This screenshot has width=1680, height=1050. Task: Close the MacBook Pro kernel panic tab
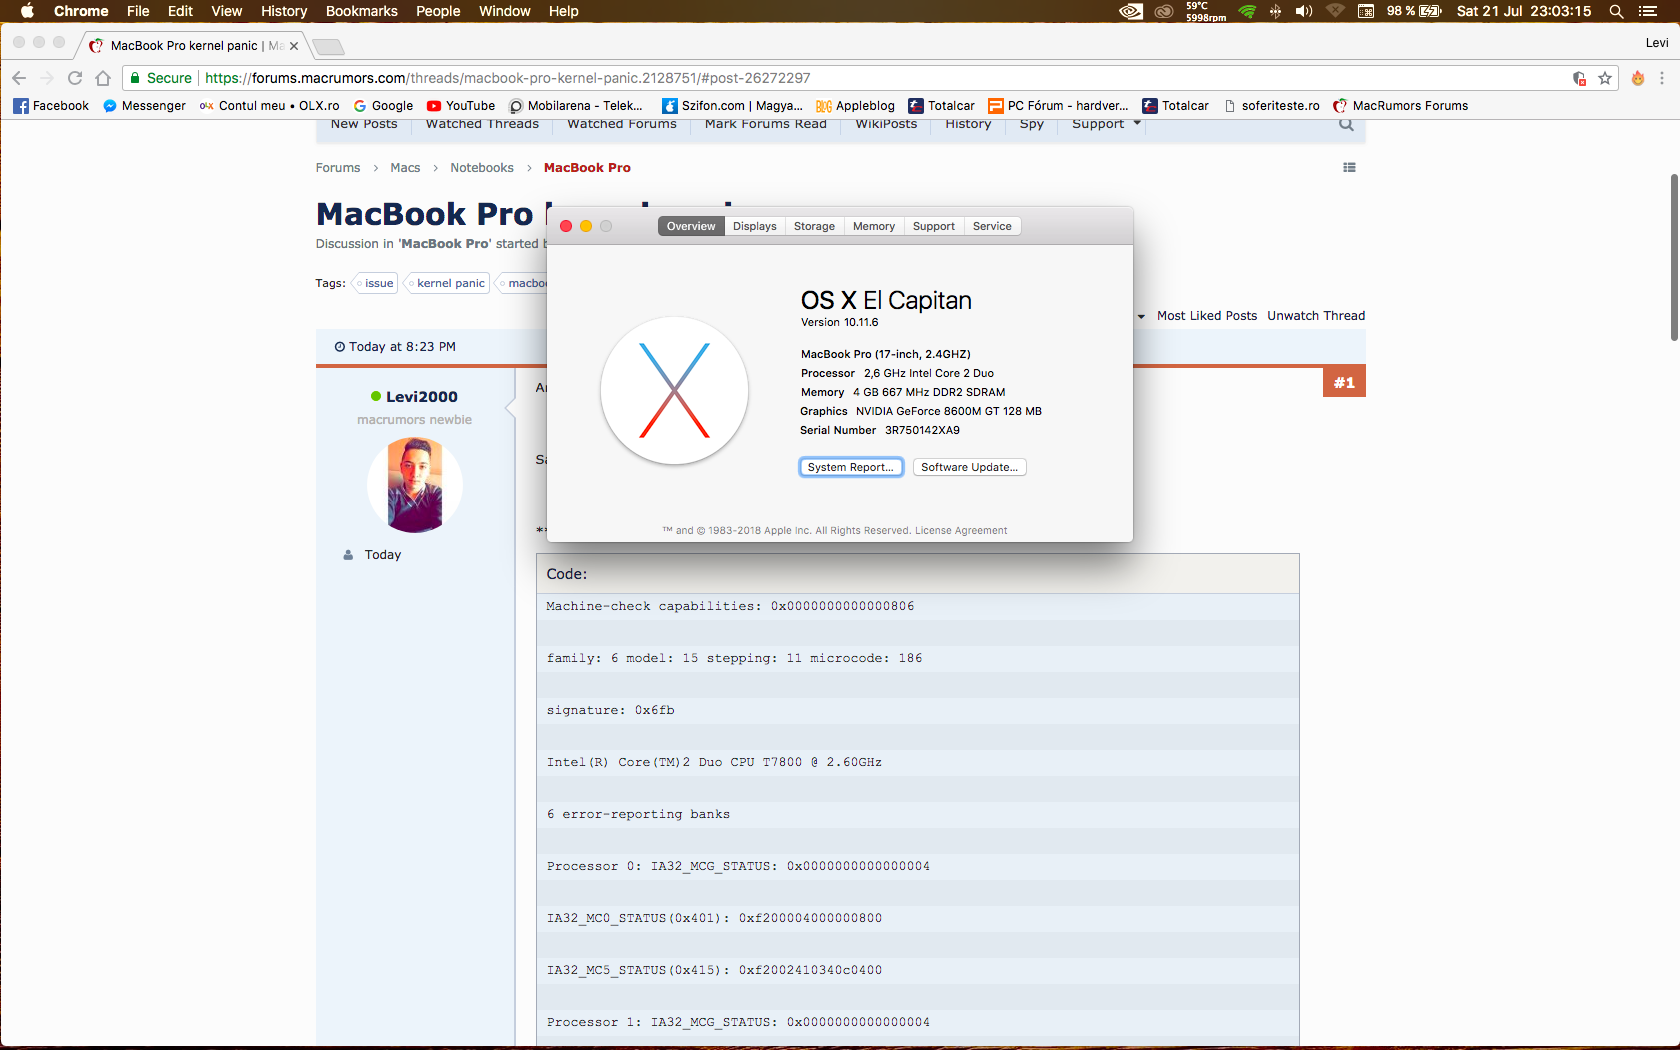(294, 46)
